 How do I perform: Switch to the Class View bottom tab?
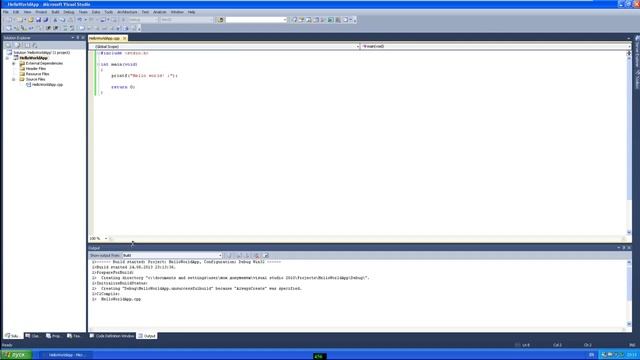33,336
